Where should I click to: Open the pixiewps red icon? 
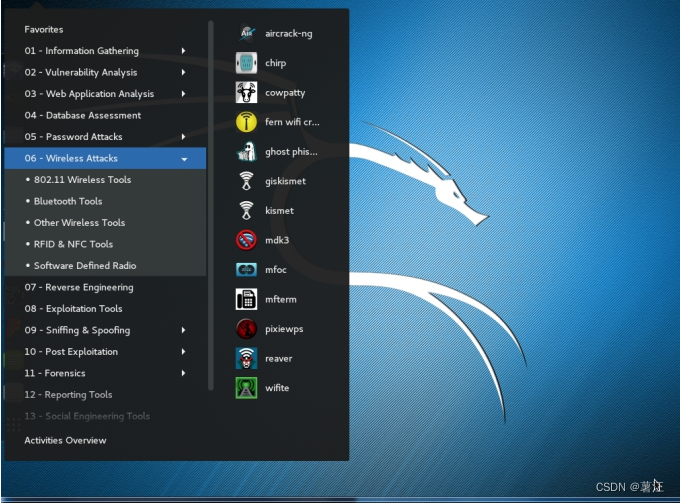246,329
